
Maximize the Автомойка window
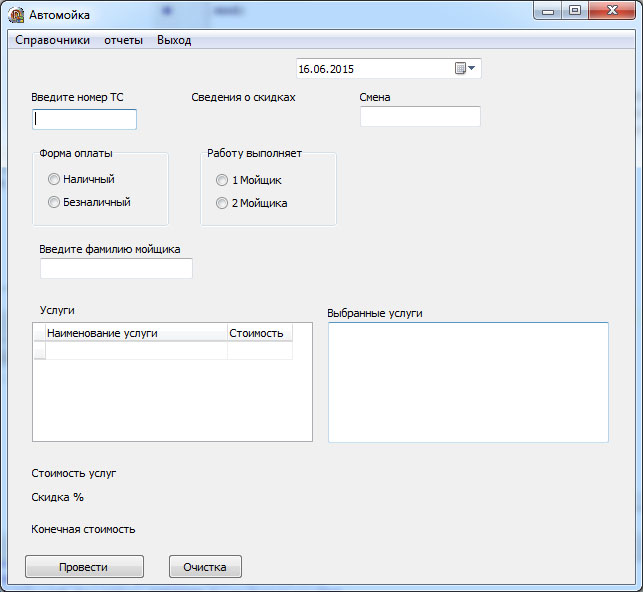575,11
